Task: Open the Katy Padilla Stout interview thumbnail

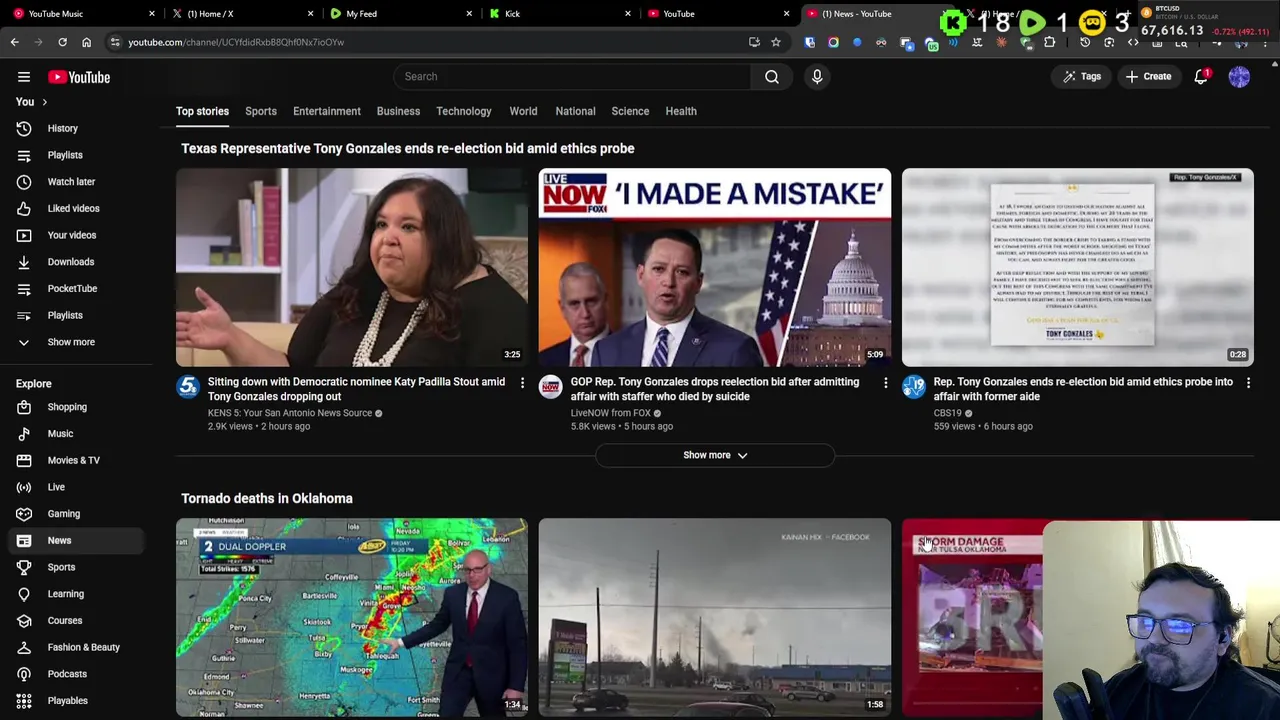Action: (352, 267)
